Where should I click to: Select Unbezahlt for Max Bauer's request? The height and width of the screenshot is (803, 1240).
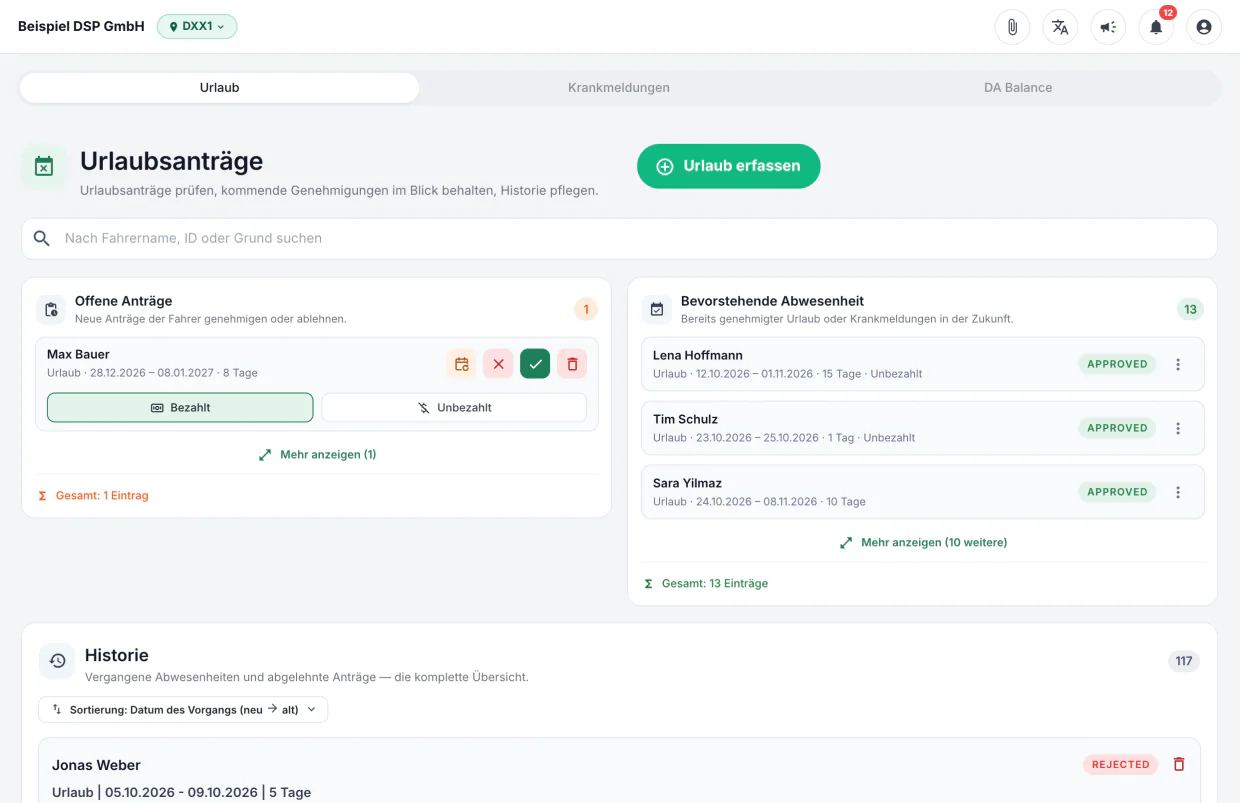[454, 408]
